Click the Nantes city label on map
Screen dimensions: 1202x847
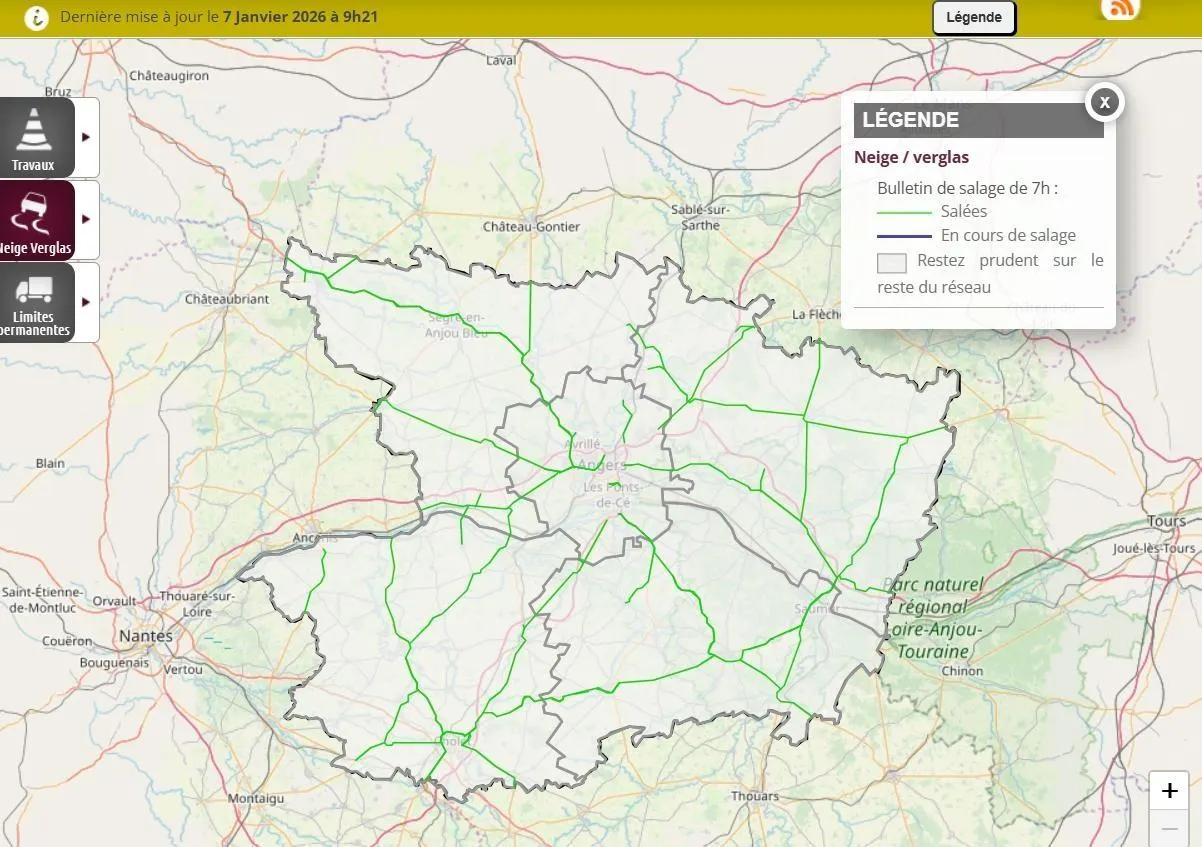point(145,636)
